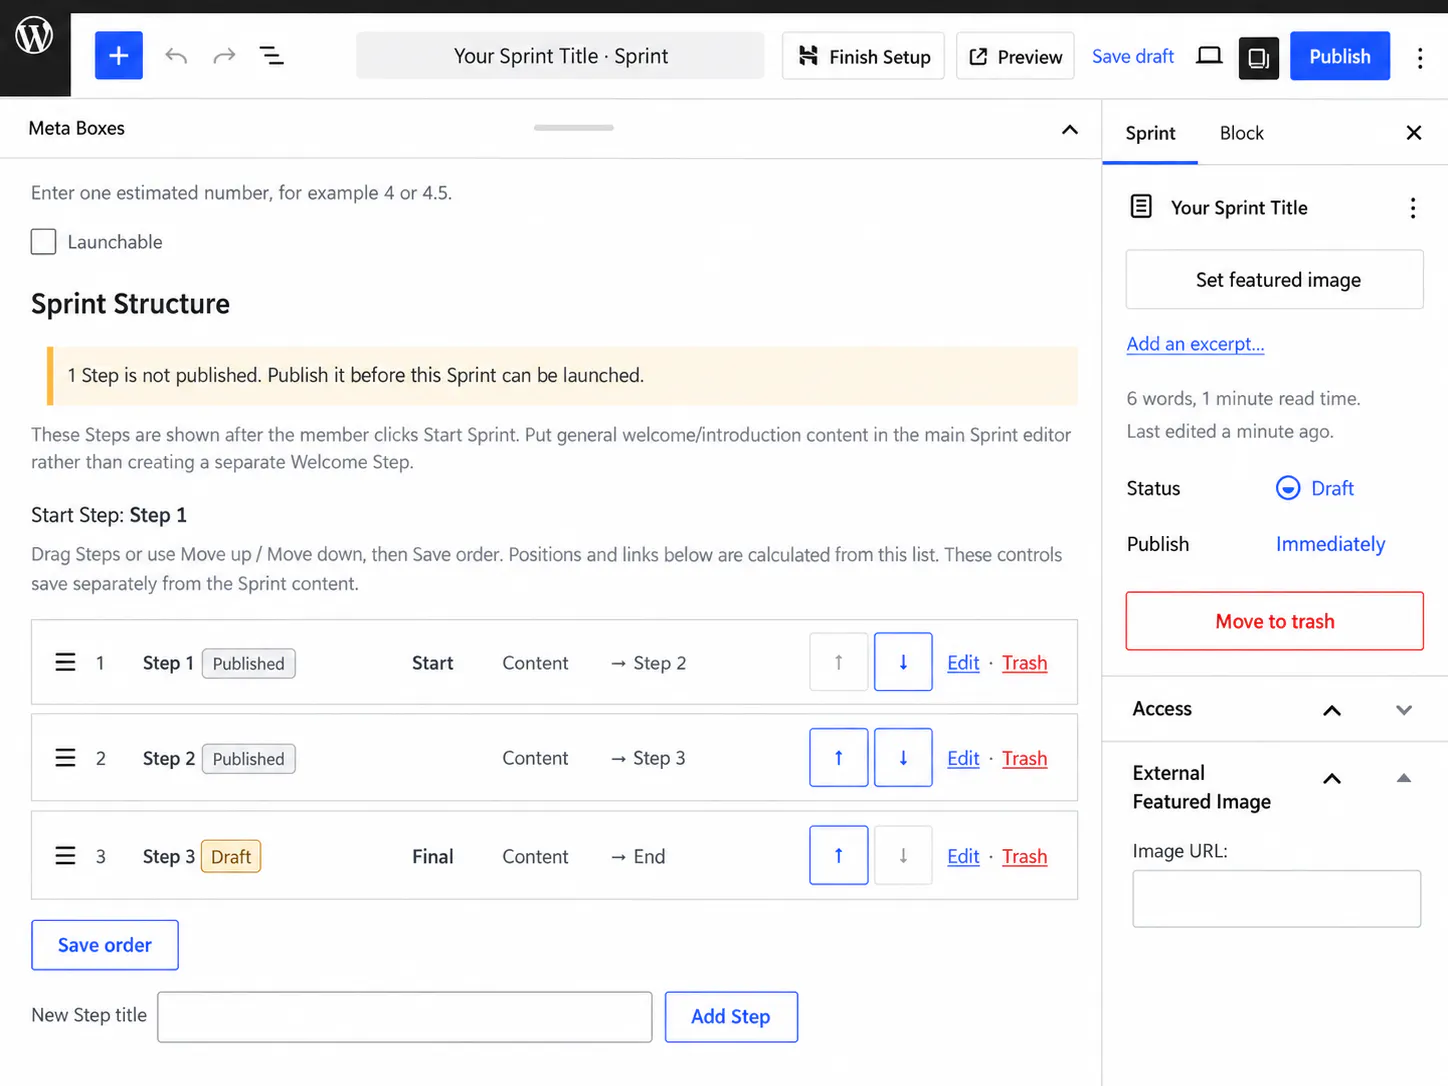Click the Access panel down chevron
1448x1086 pixels.
pos(1404,710)
